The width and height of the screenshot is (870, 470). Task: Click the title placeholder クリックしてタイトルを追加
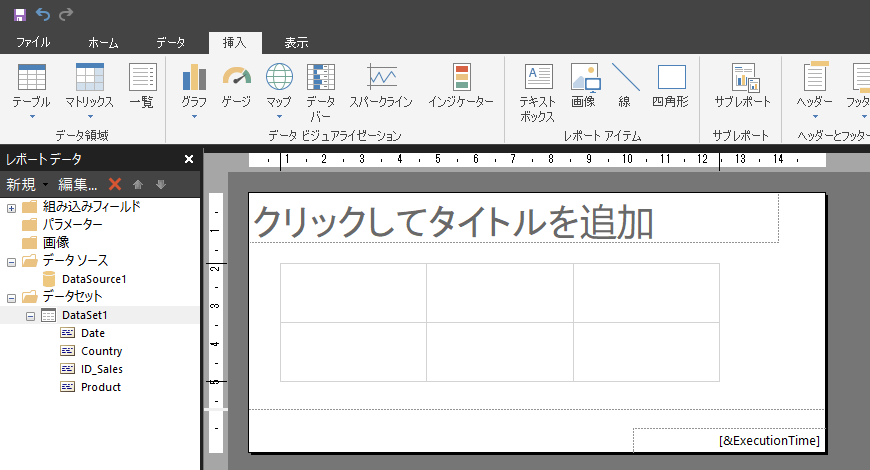(453, 222)
